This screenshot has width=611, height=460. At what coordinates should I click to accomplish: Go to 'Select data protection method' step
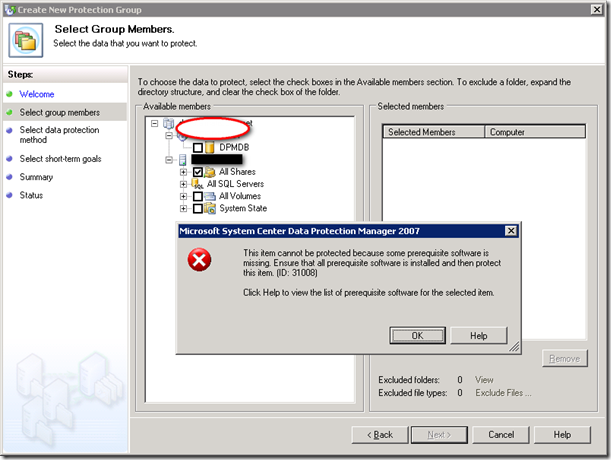click(x=59, y=134)
